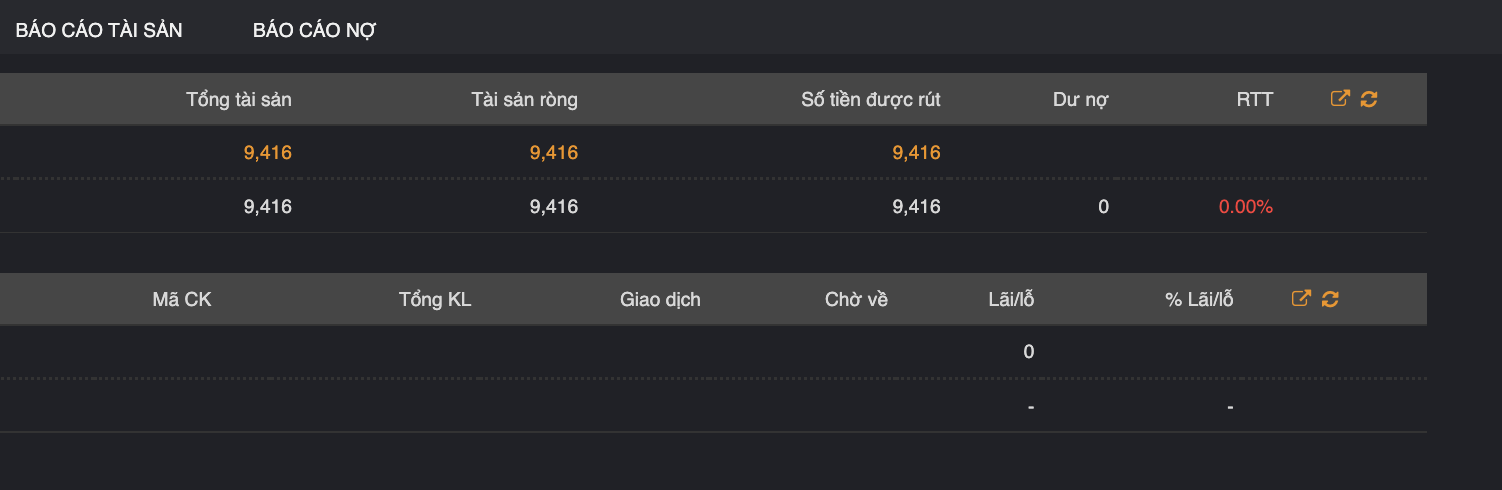Click the Dư nợ column header
Viewport: 1502px width, 490px height.
point(1080,100)
